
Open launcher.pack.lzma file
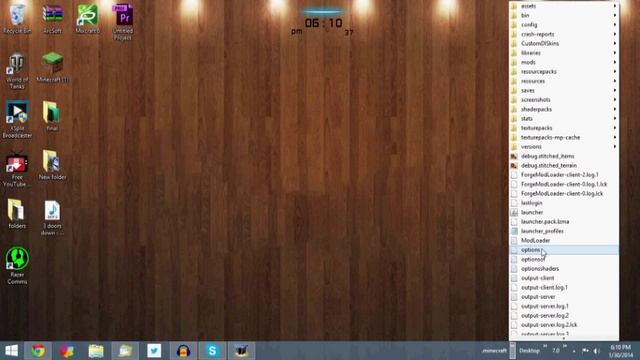point(564,222)
